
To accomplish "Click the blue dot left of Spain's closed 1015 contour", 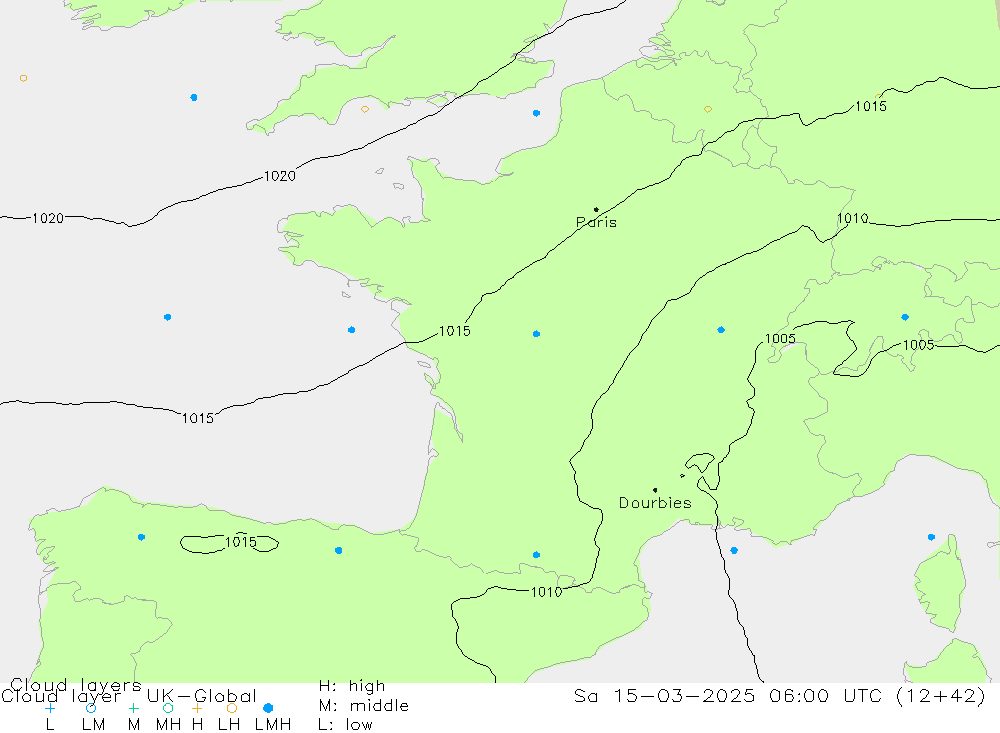I will [x=142, y=537].
